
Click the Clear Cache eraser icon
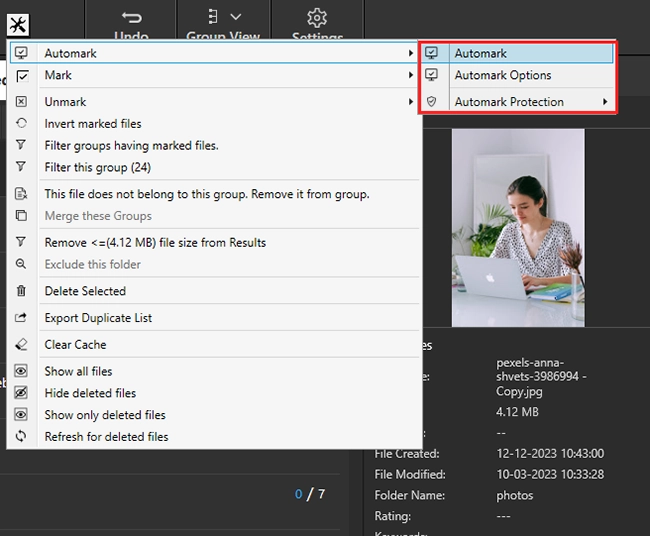[x=21, y=344]
